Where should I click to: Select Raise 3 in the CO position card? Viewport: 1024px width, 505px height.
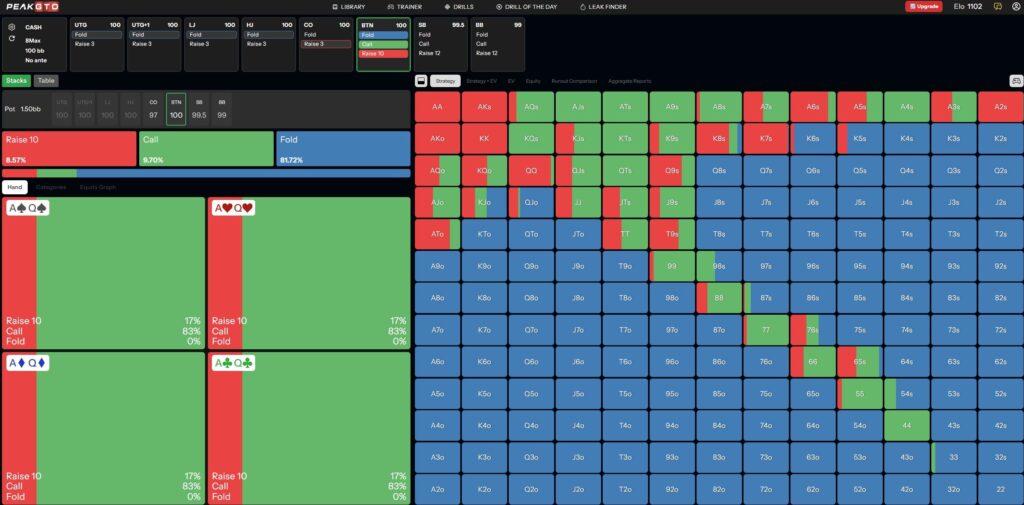click(x=326, y=44)
